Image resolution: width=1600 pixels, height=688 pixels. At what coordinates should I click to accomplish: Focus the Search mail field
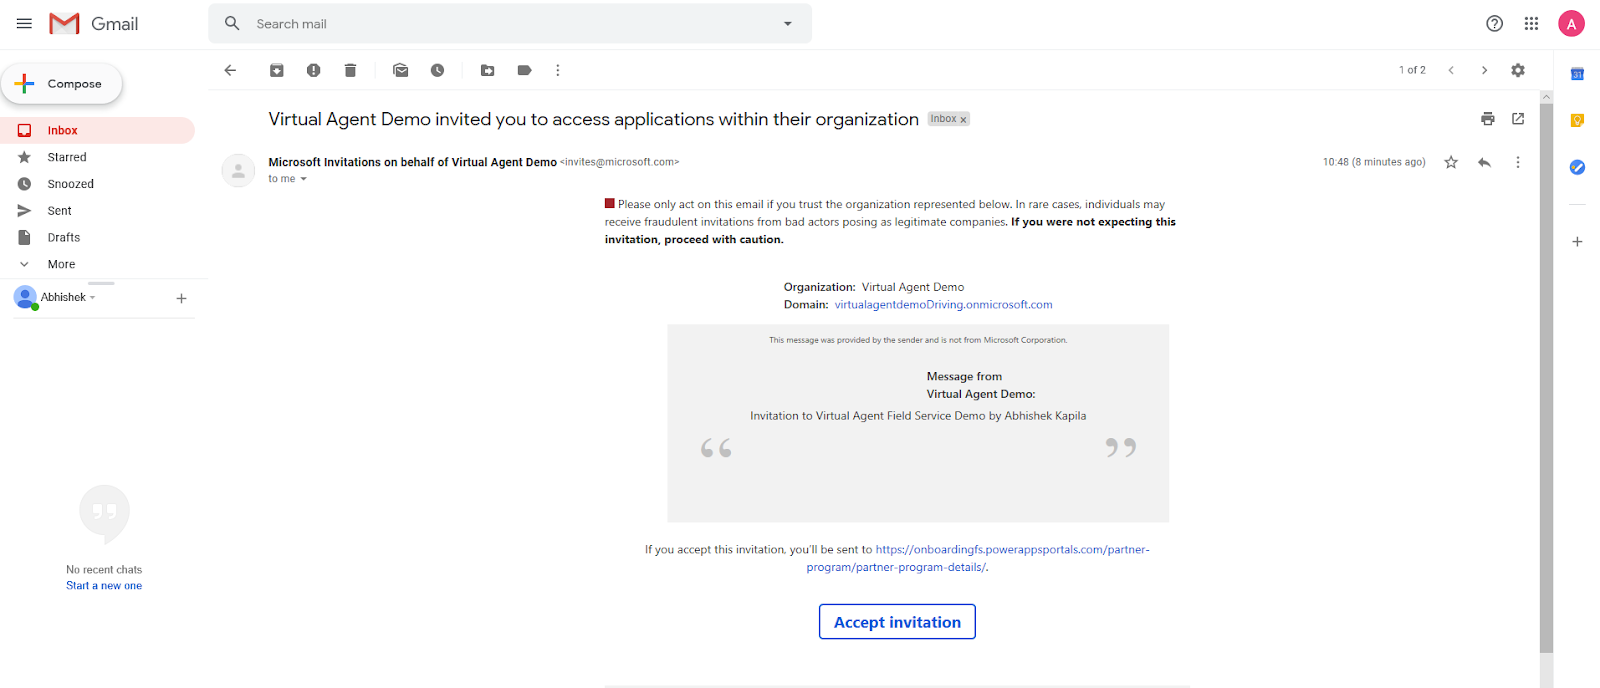[510, 23]
